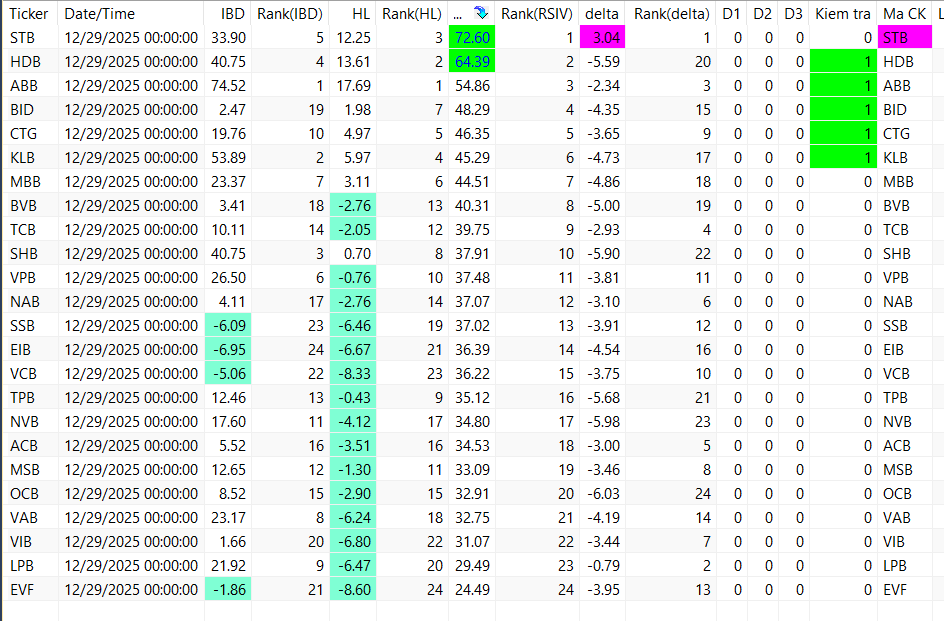Click the delta column header
The height and width of the screenshot is (621, 944).
pyautogui.click(x=602, y=13)
